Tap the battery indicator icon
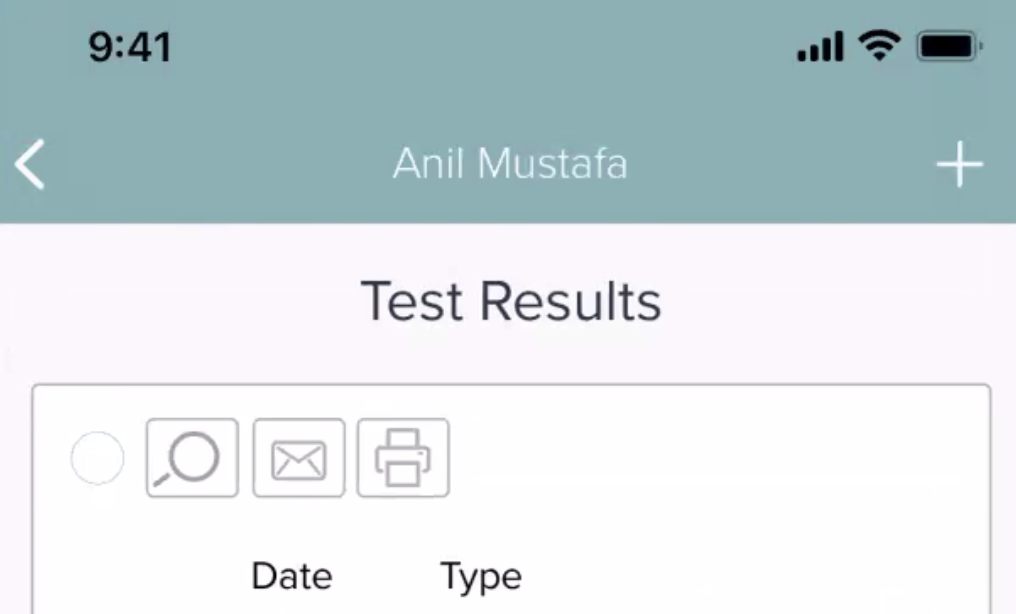 (949, 46)
